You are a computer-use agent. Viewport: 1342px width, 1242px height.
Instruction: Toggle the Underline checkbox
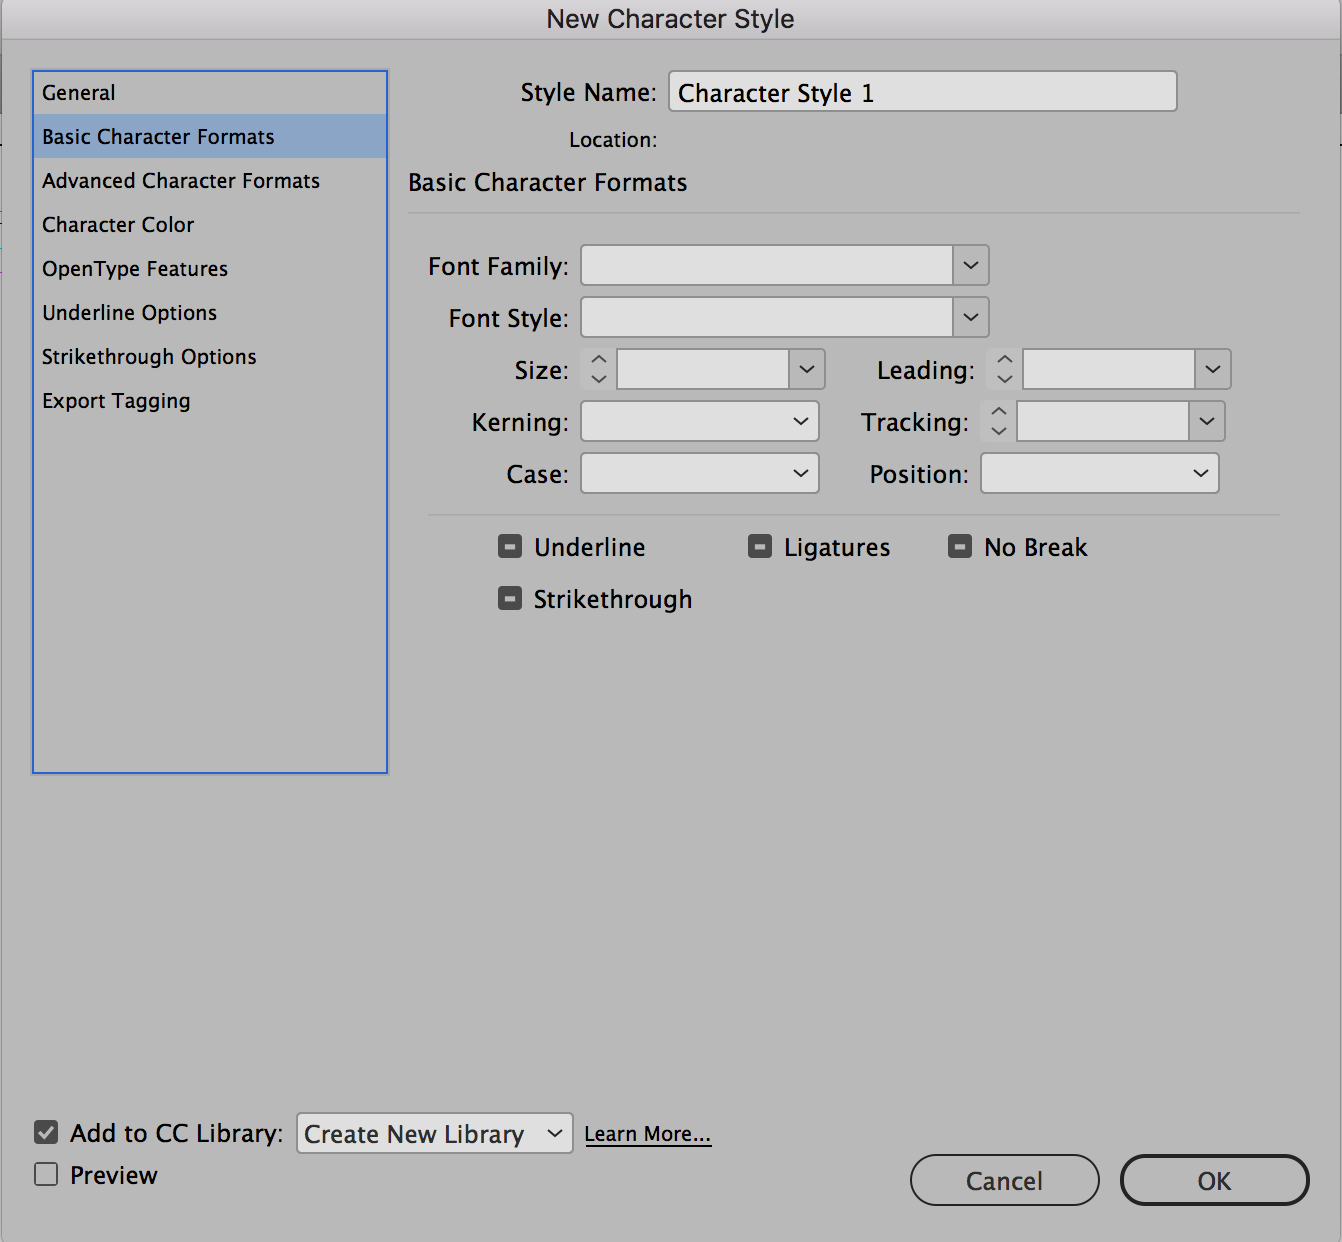coord(510,547)
